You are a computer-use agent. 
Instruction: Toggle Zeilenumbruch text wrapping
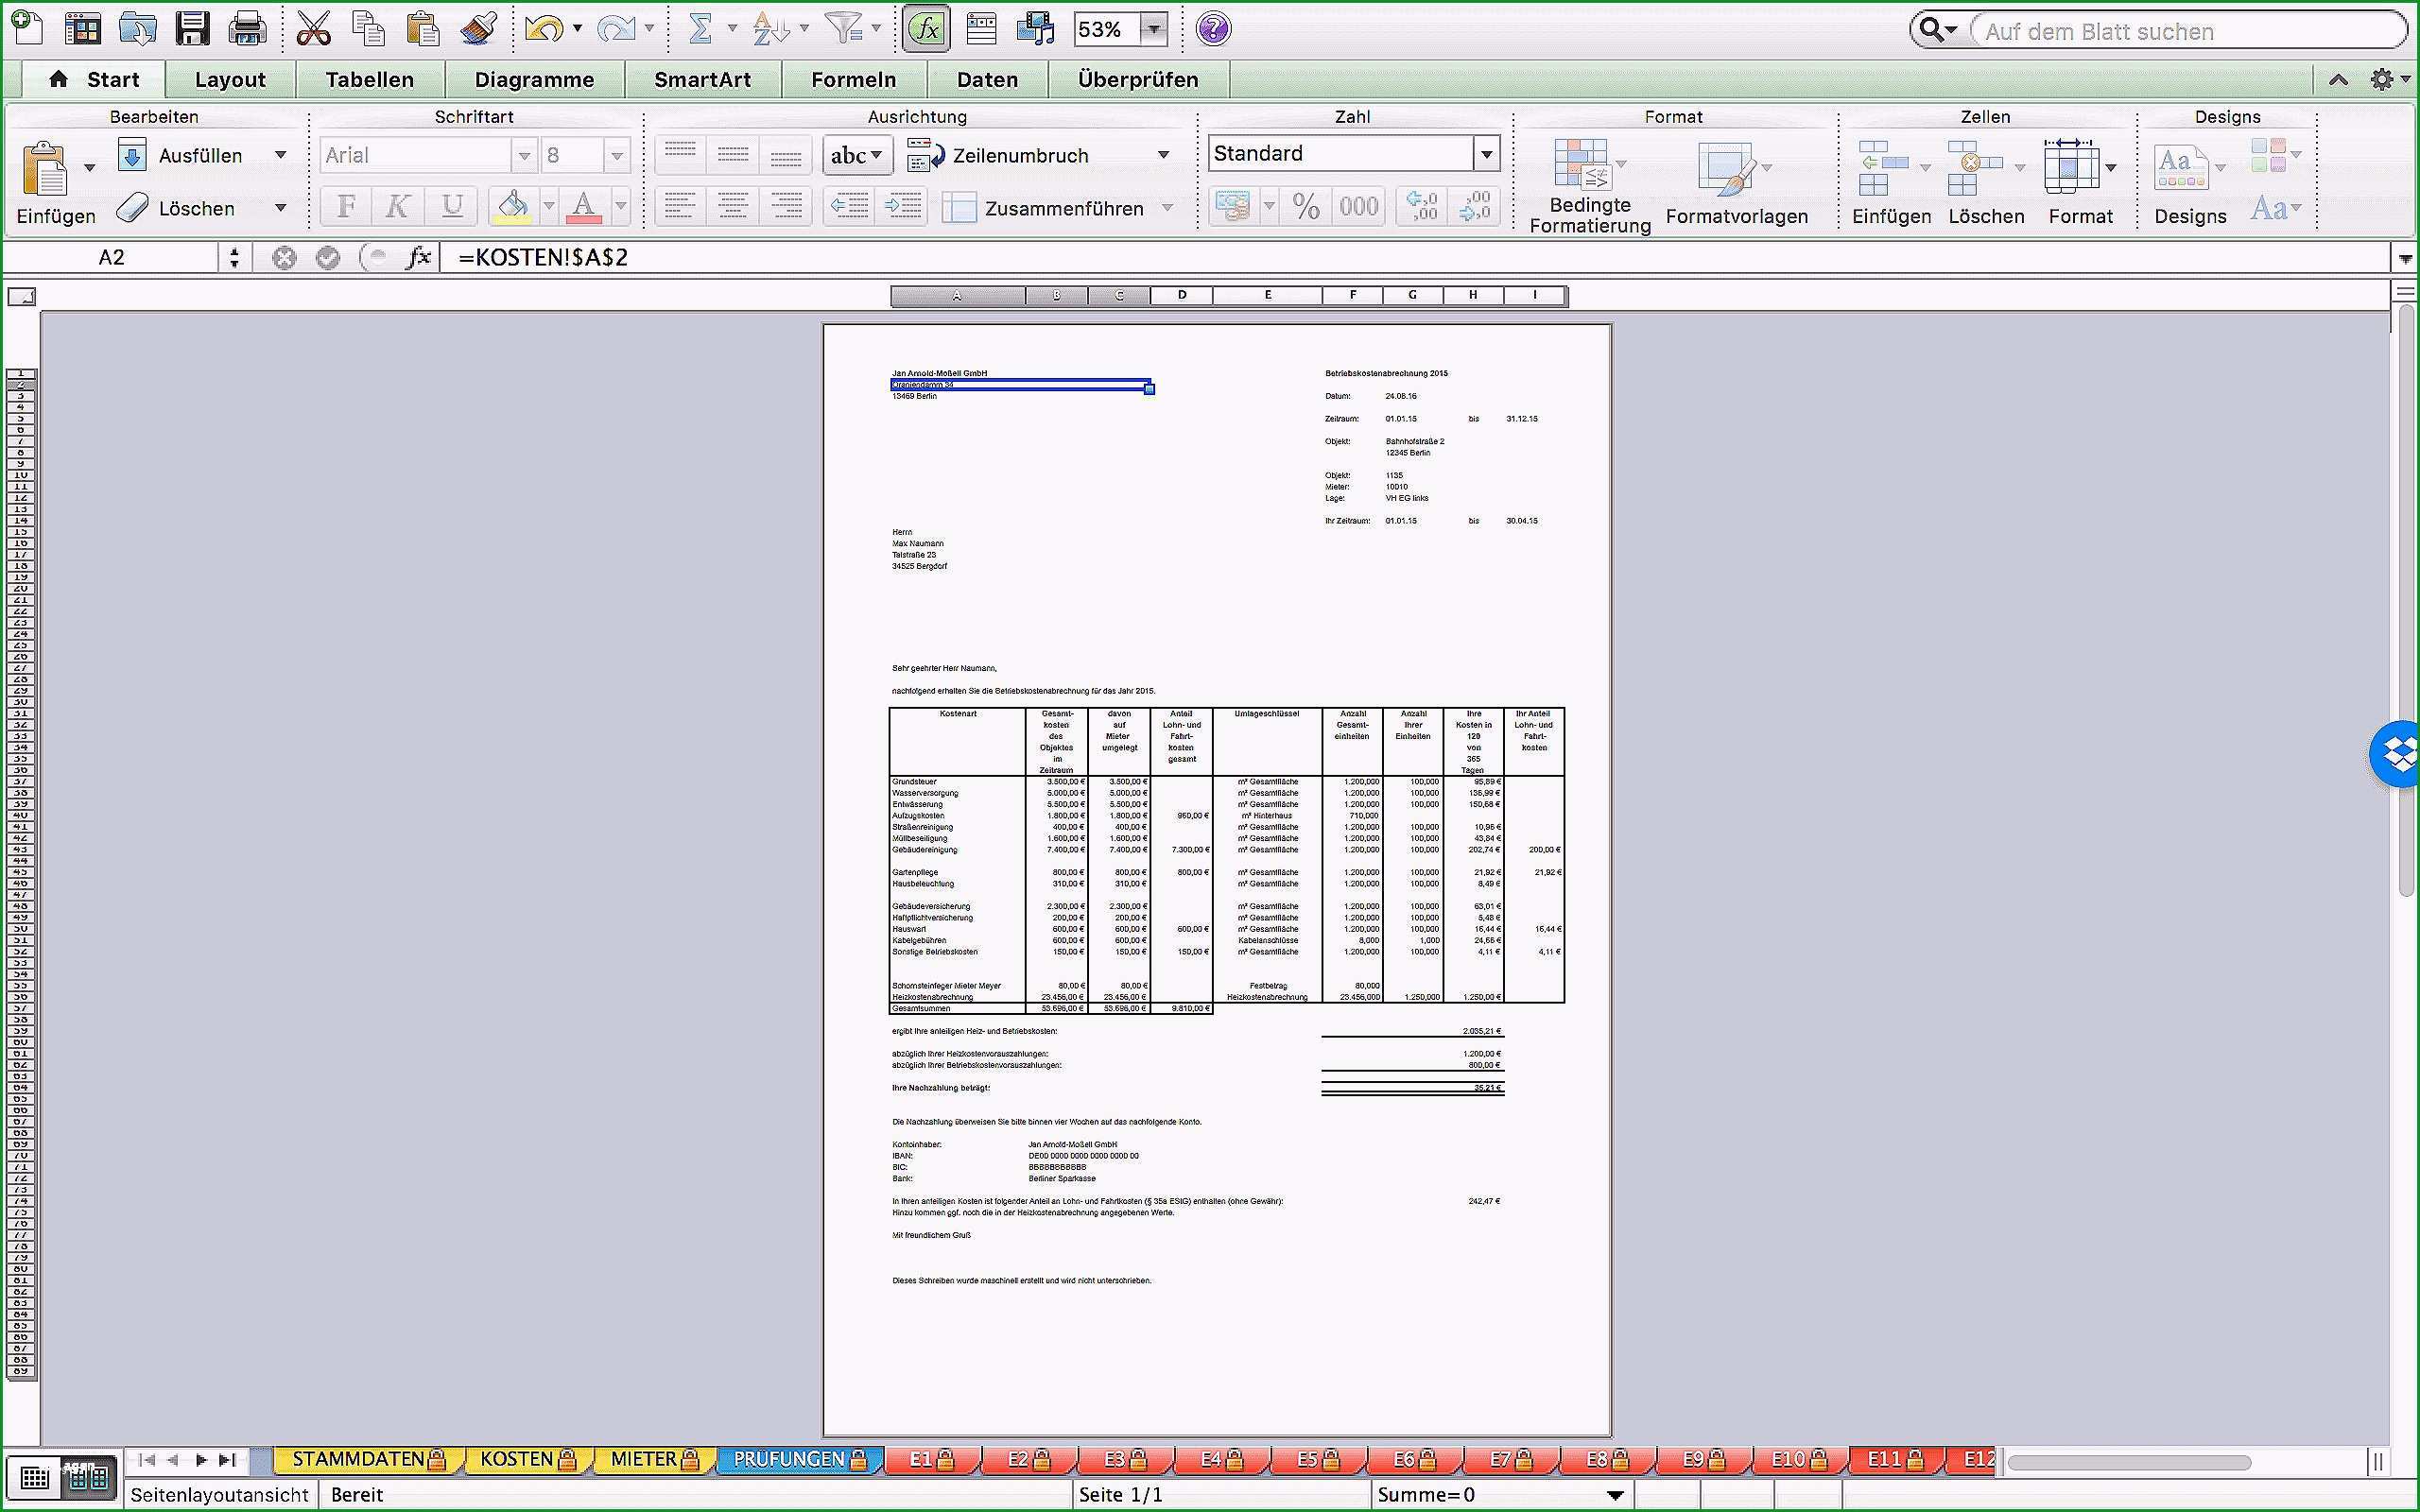tap(1015, 155)
